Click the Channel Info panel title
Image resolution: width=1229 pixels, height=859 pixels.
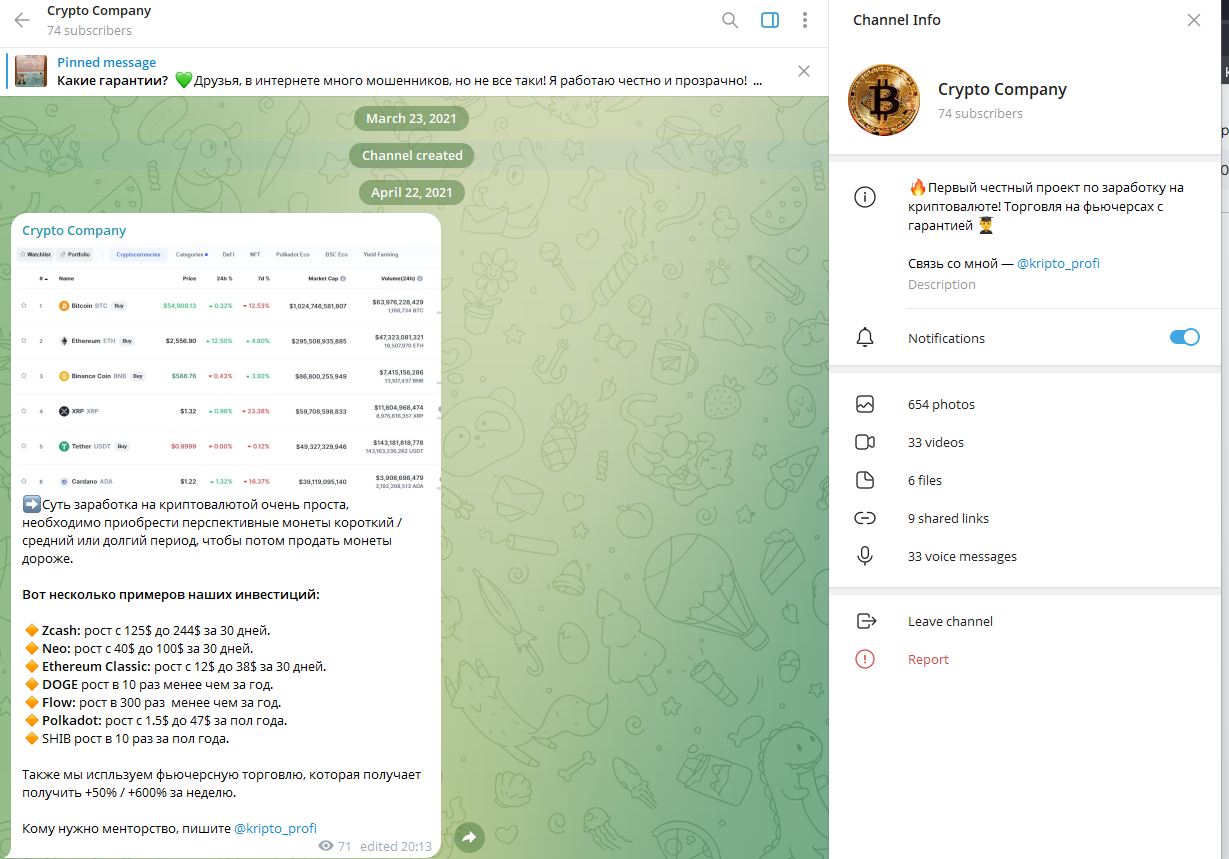[x=897, y=20]
